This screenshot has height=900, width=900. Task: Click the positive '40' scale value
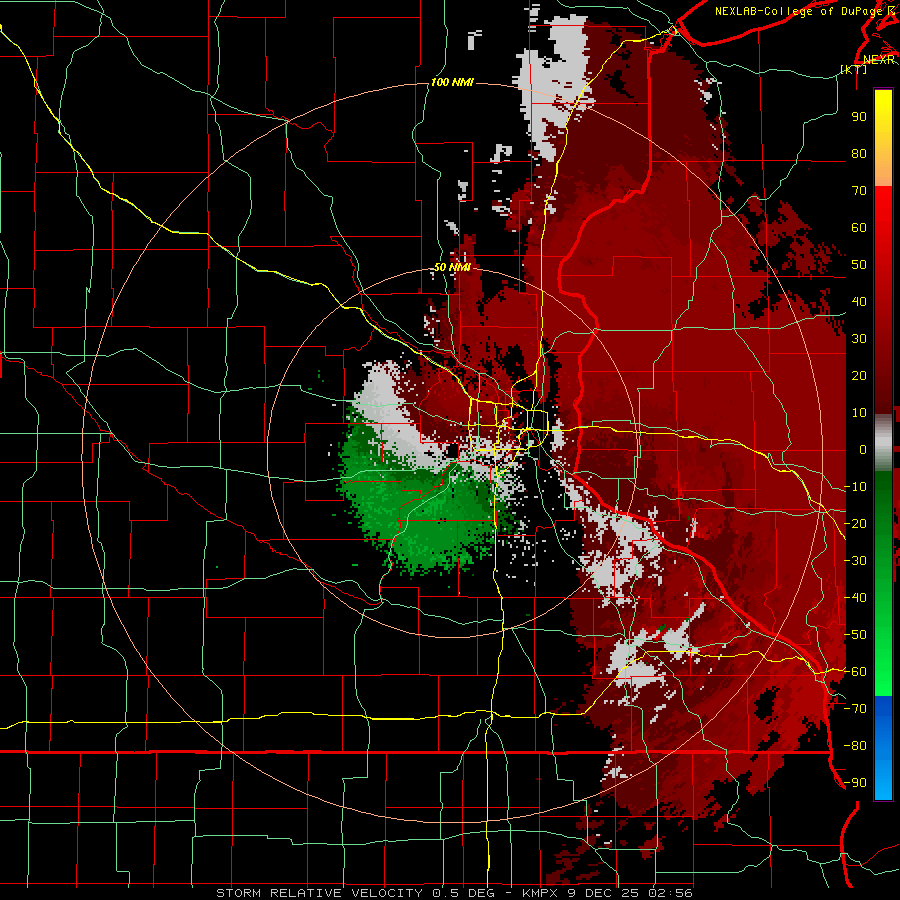coord(859,302)
